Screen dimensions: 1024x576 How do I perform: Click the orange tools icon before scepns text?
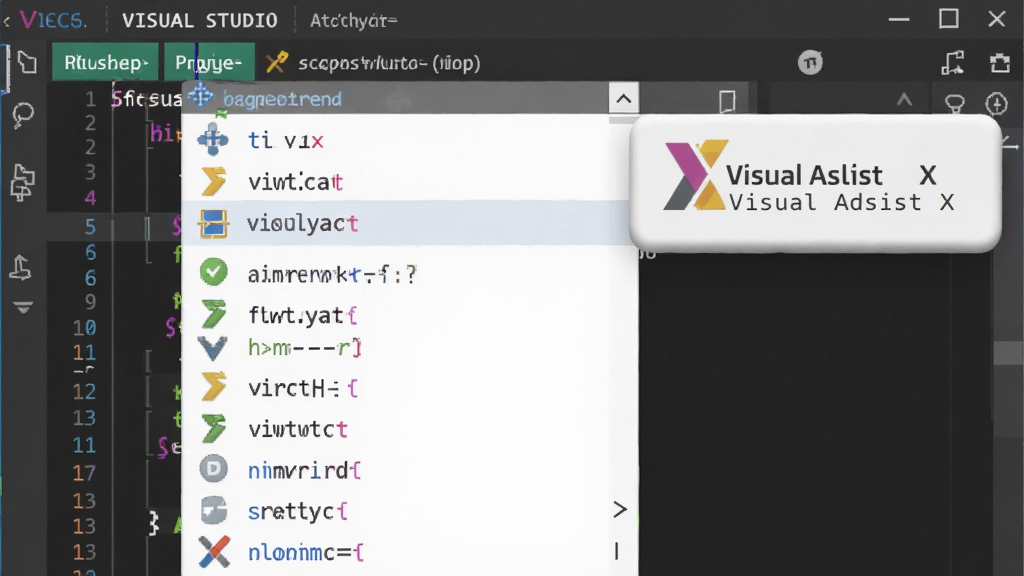(x=277, y=63)
